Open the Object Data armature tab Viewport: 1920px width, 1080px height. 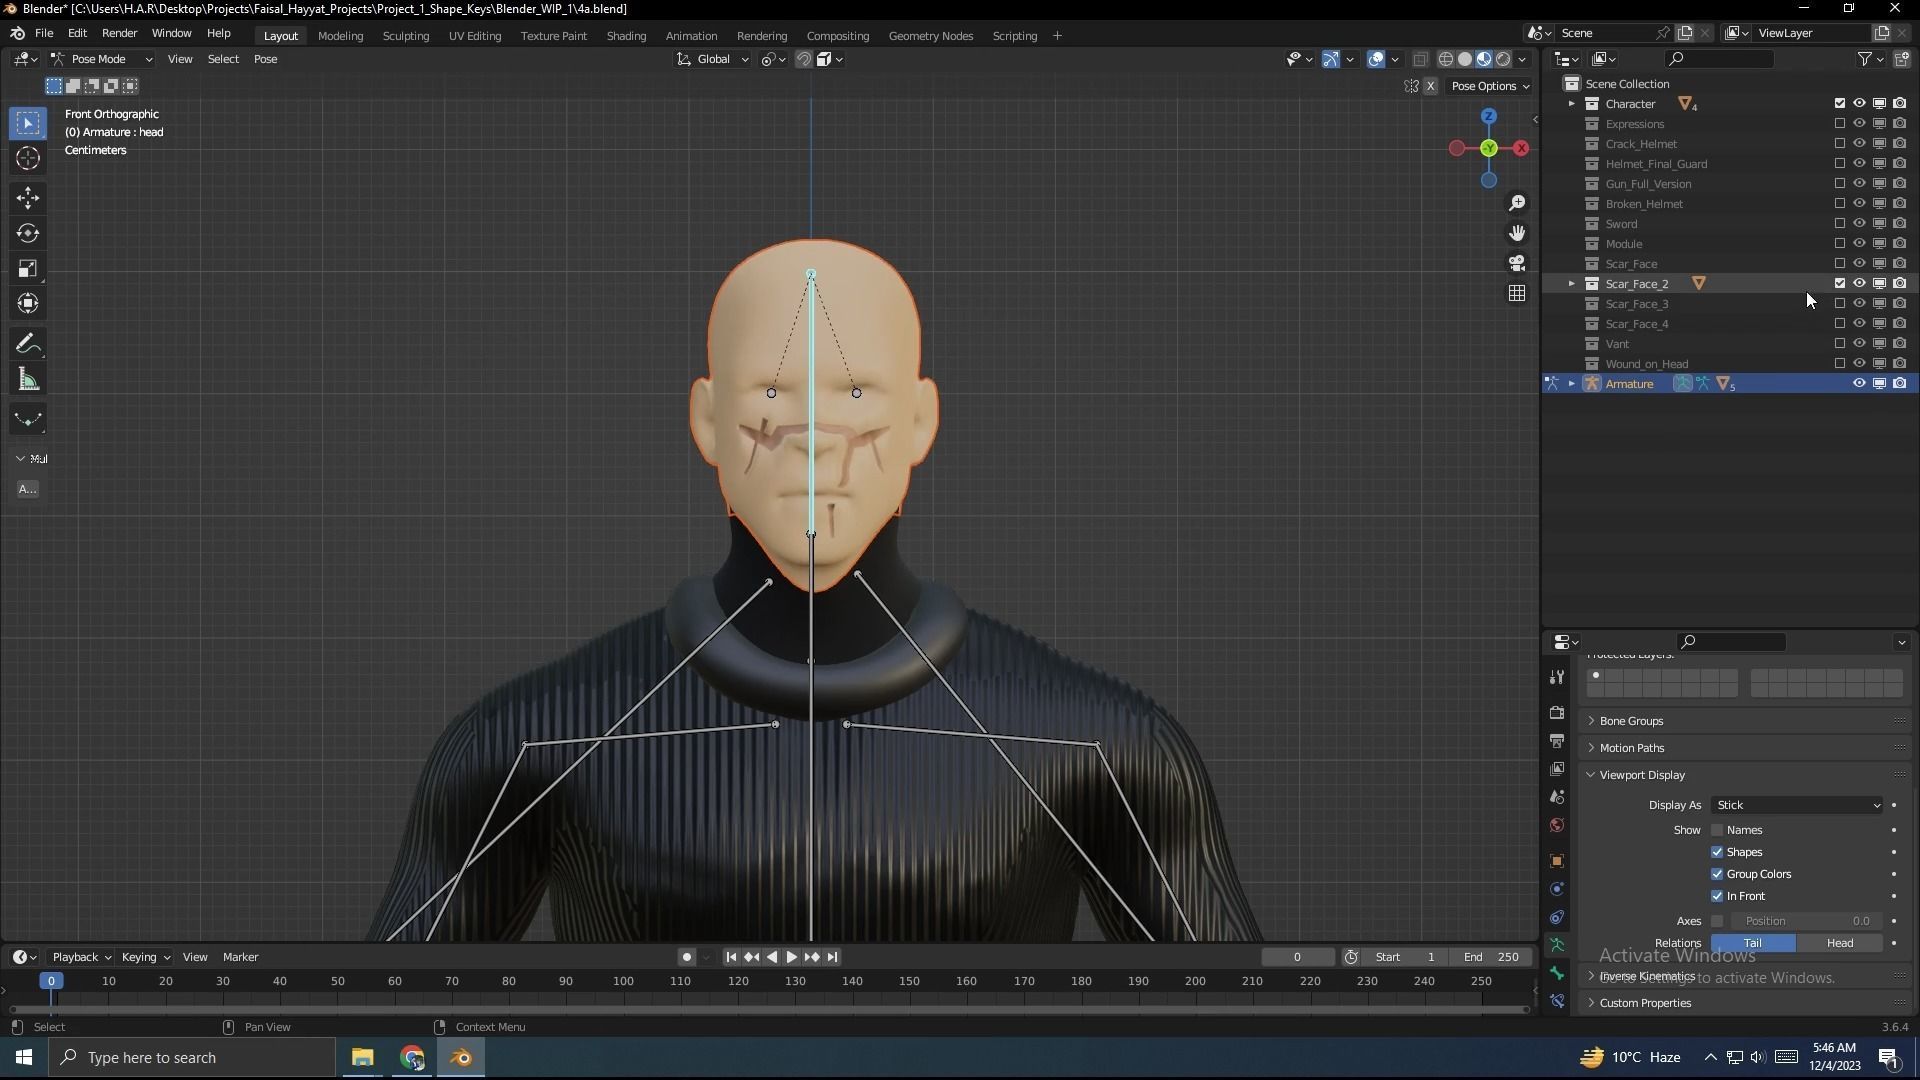1557,945
